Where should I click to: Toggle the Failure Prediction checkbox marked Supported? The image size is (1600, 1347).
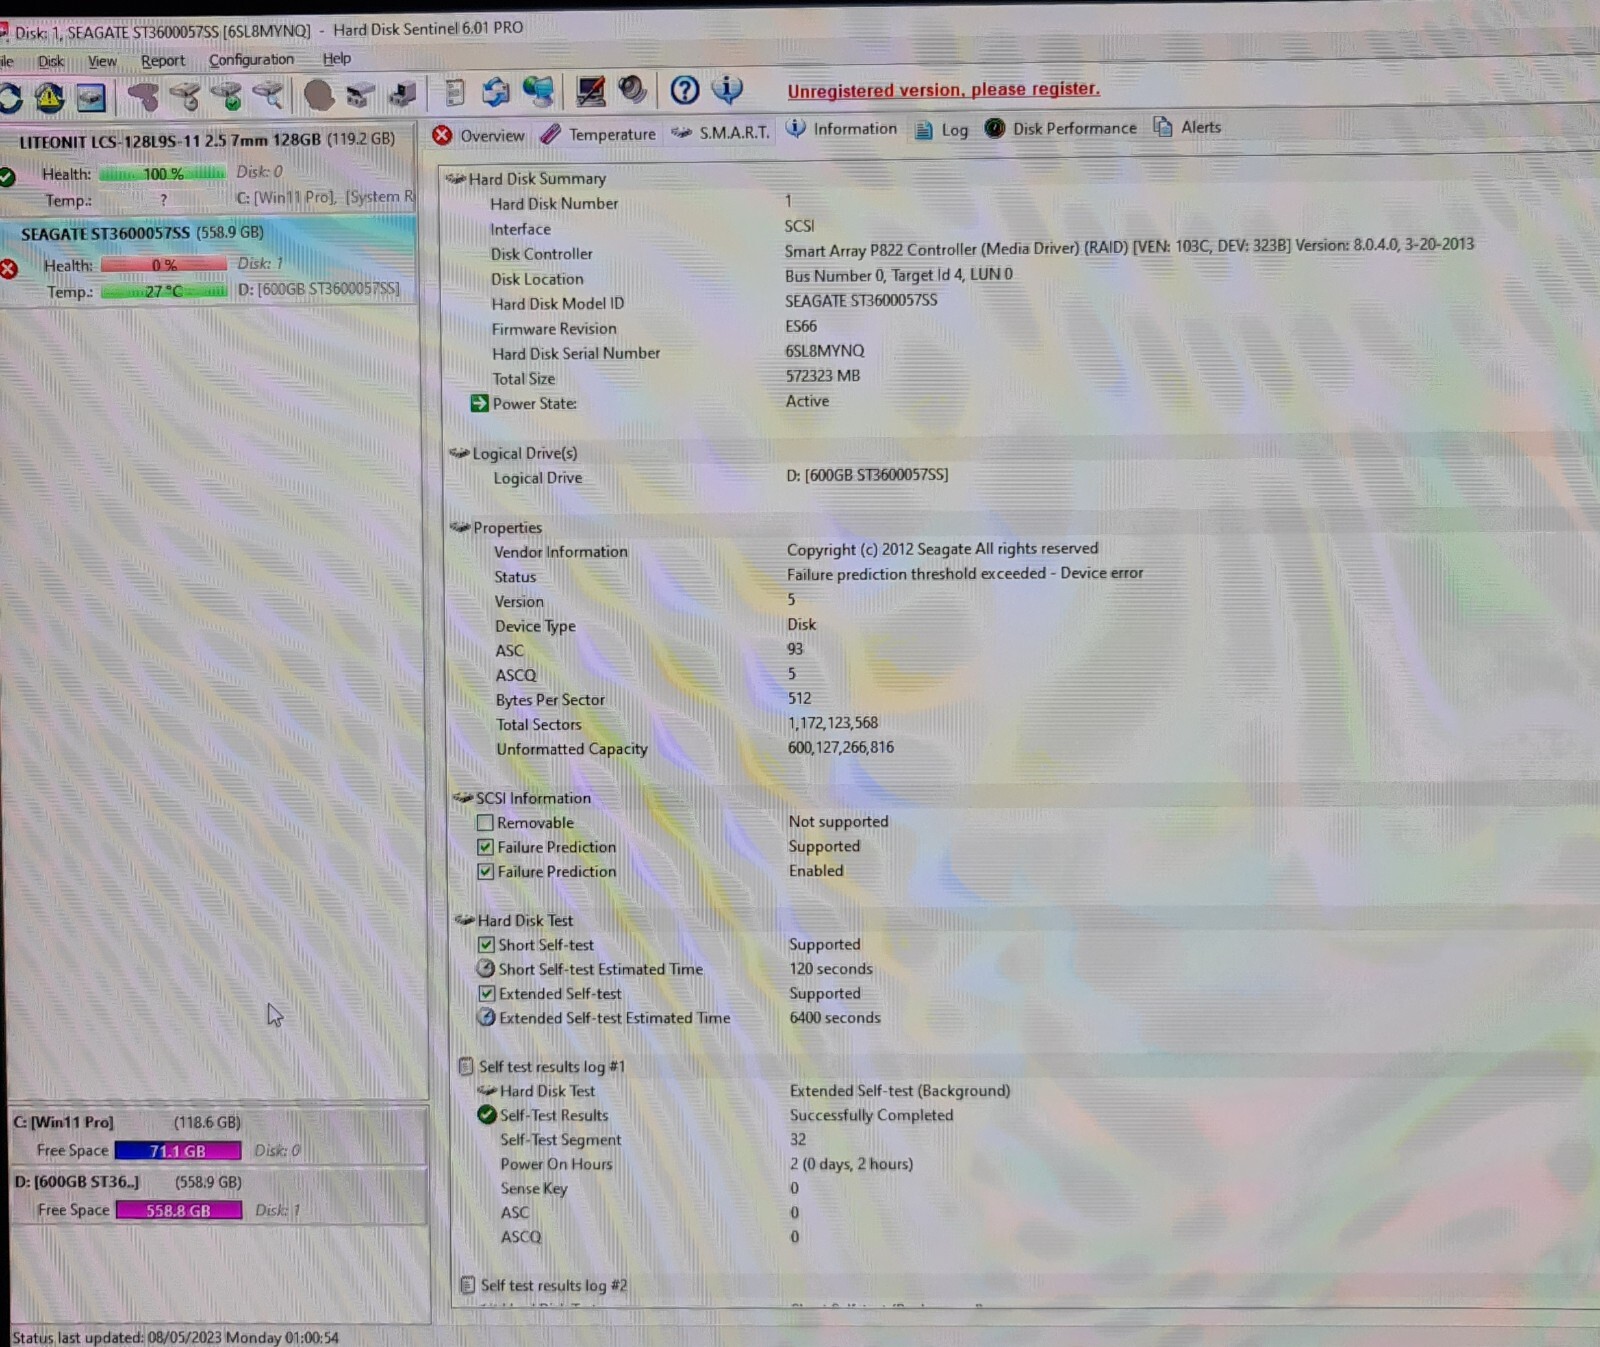(485, 846)
